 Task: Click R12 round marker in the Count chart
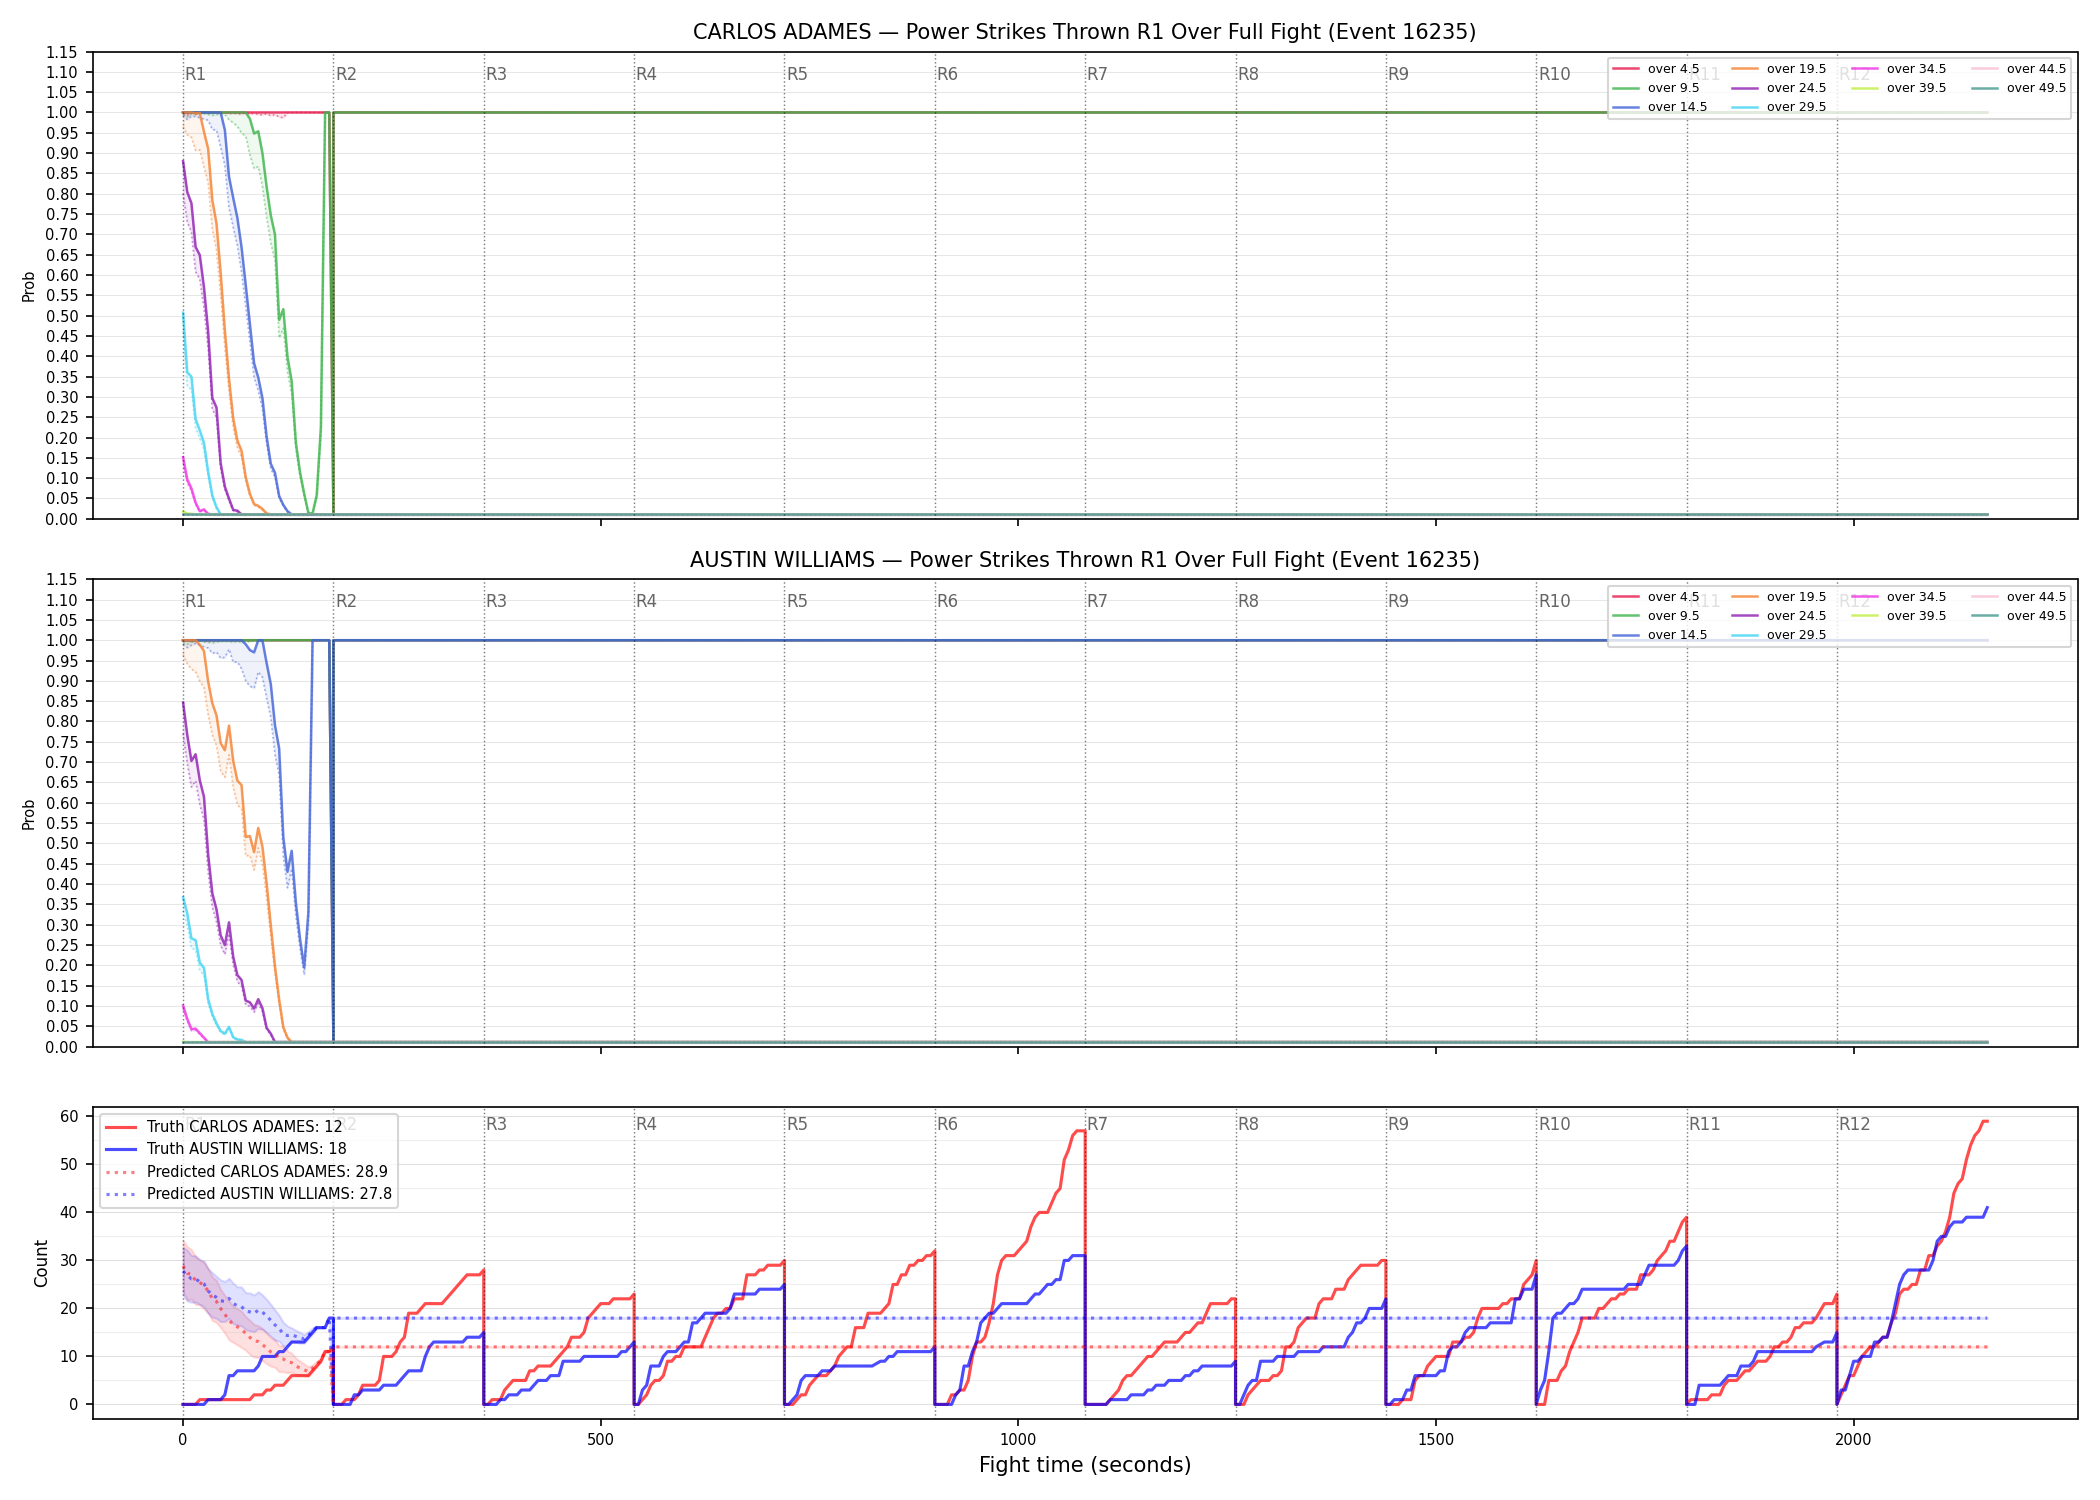[1854, 1124]
